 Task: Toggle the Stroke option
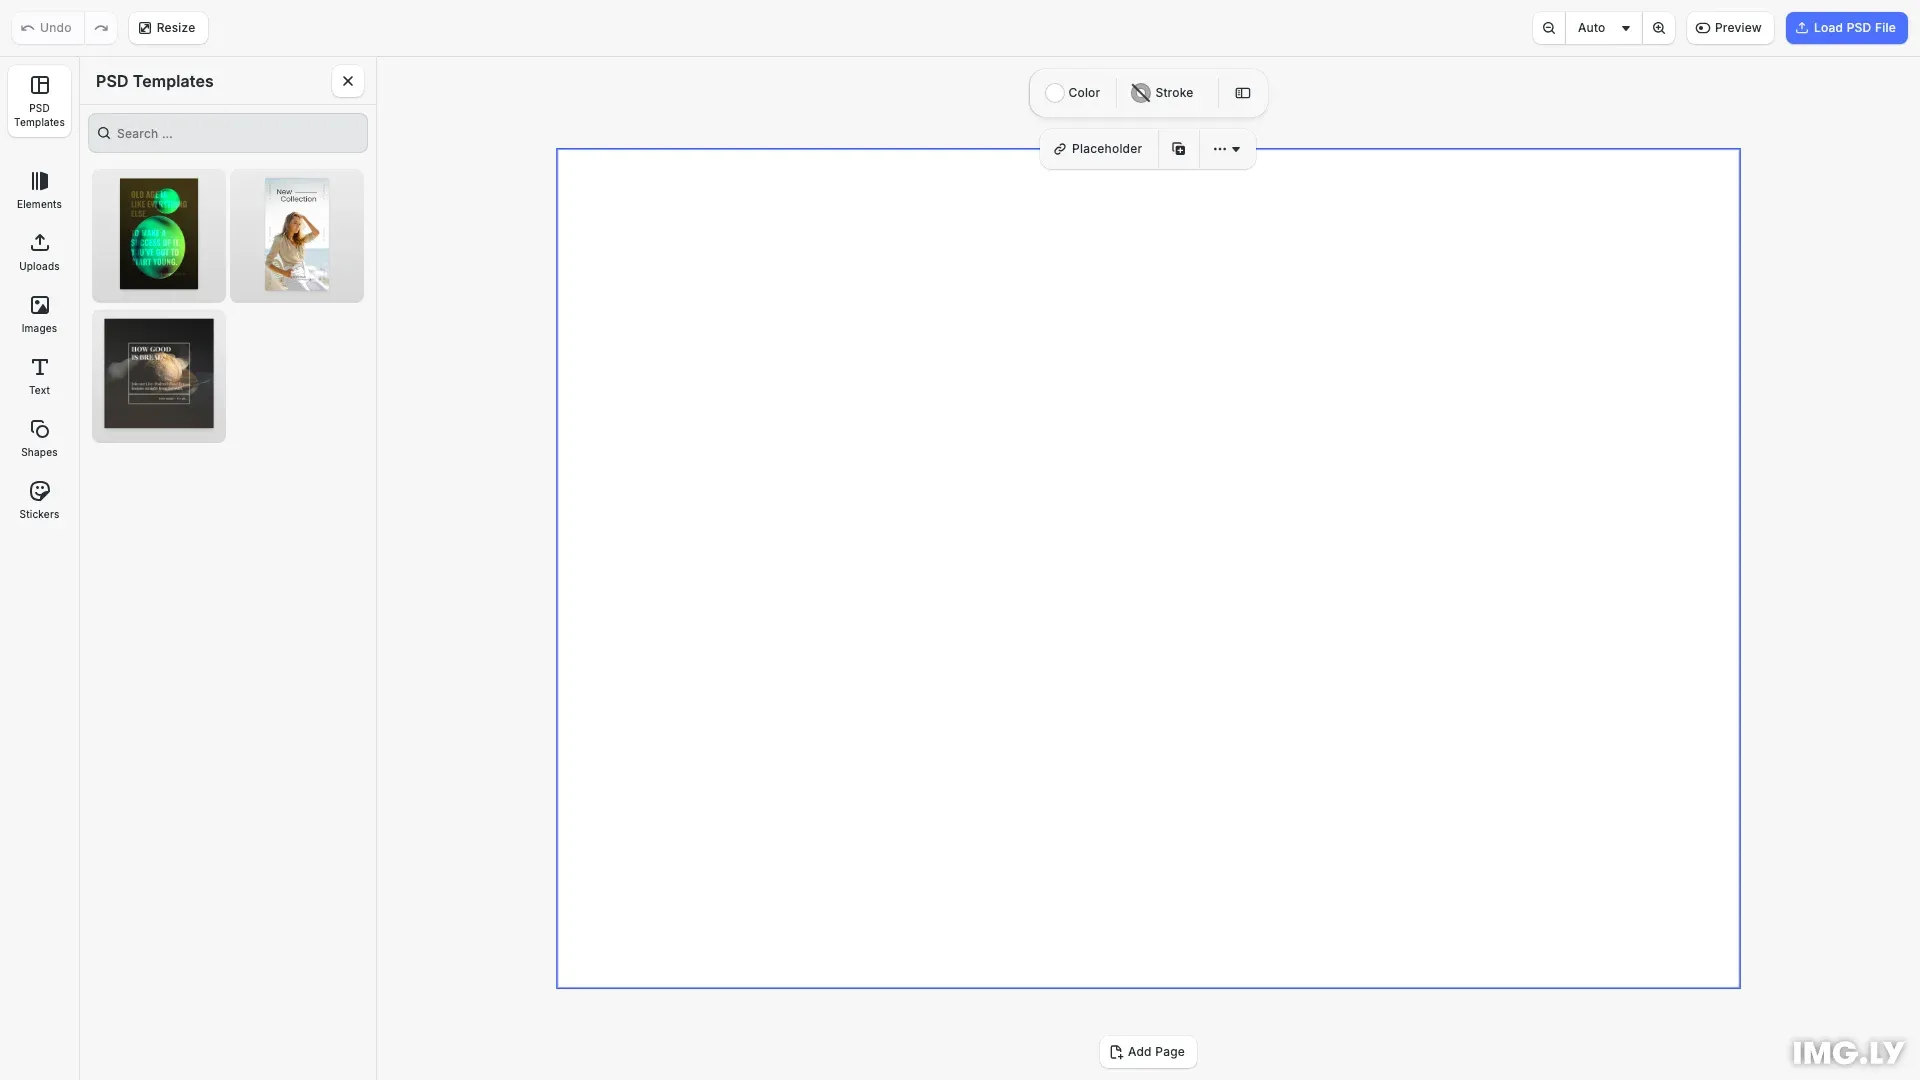click(x=1162, y=93)
